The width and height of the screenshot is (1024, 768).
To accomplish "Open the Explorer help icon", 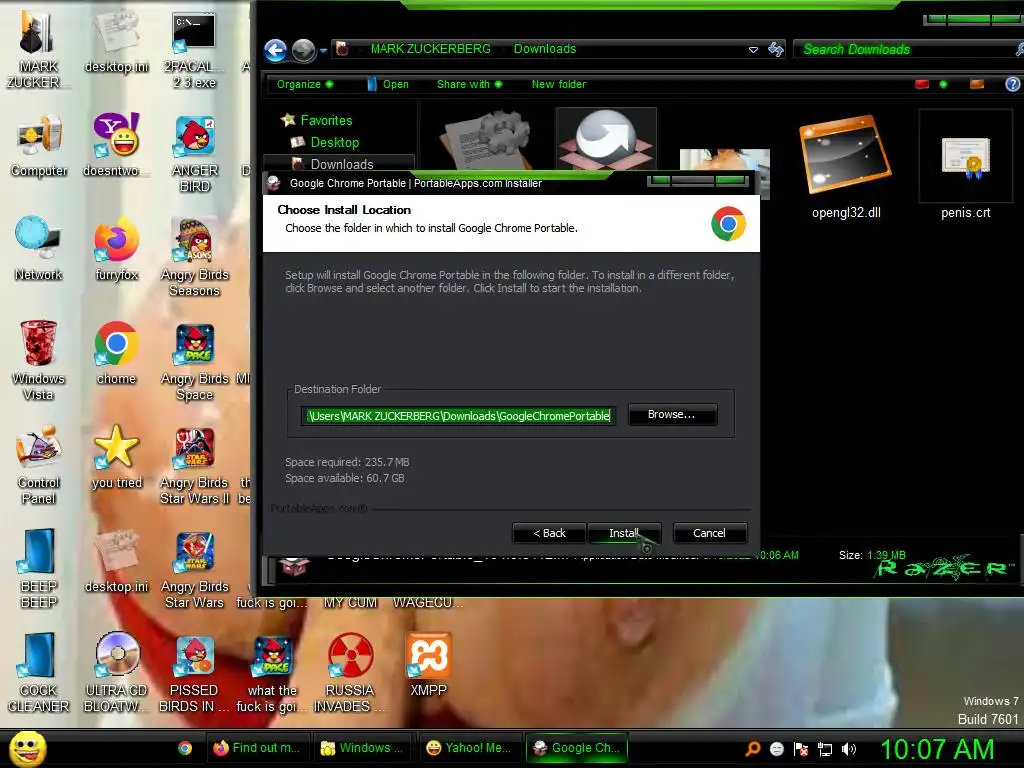I will pos(1012,84).
